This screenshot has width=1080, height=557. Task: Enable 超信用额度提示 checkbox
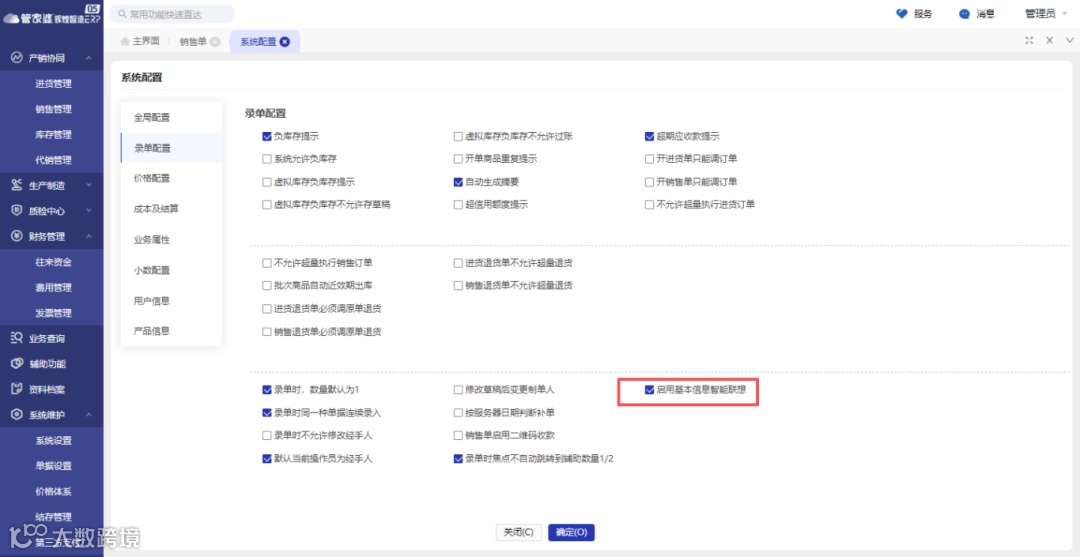(458, 204)
